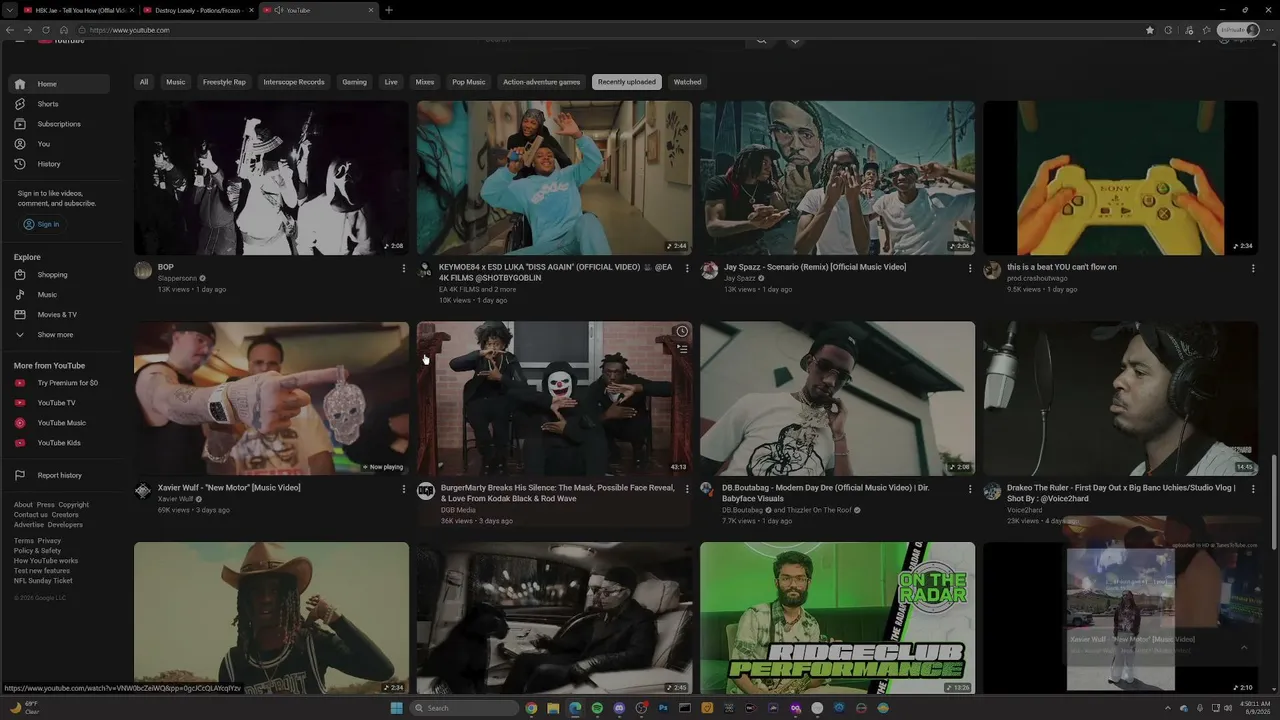Open the History sidebar icon
1280x720 pixels.
[x=20, y=164]
